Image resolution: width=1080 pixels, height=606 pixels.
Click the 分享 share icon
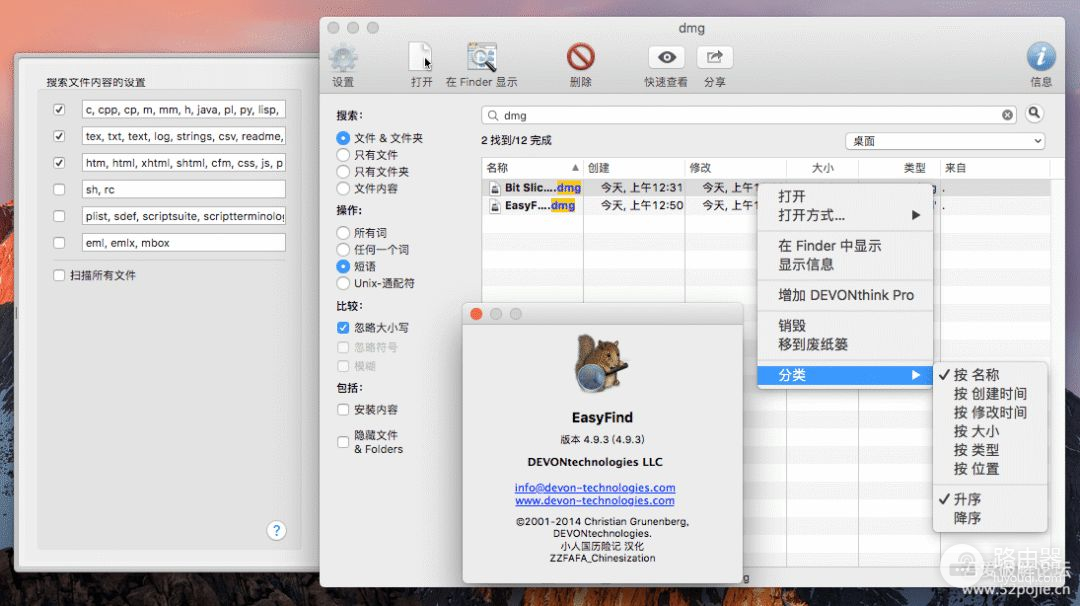point(714,57)
